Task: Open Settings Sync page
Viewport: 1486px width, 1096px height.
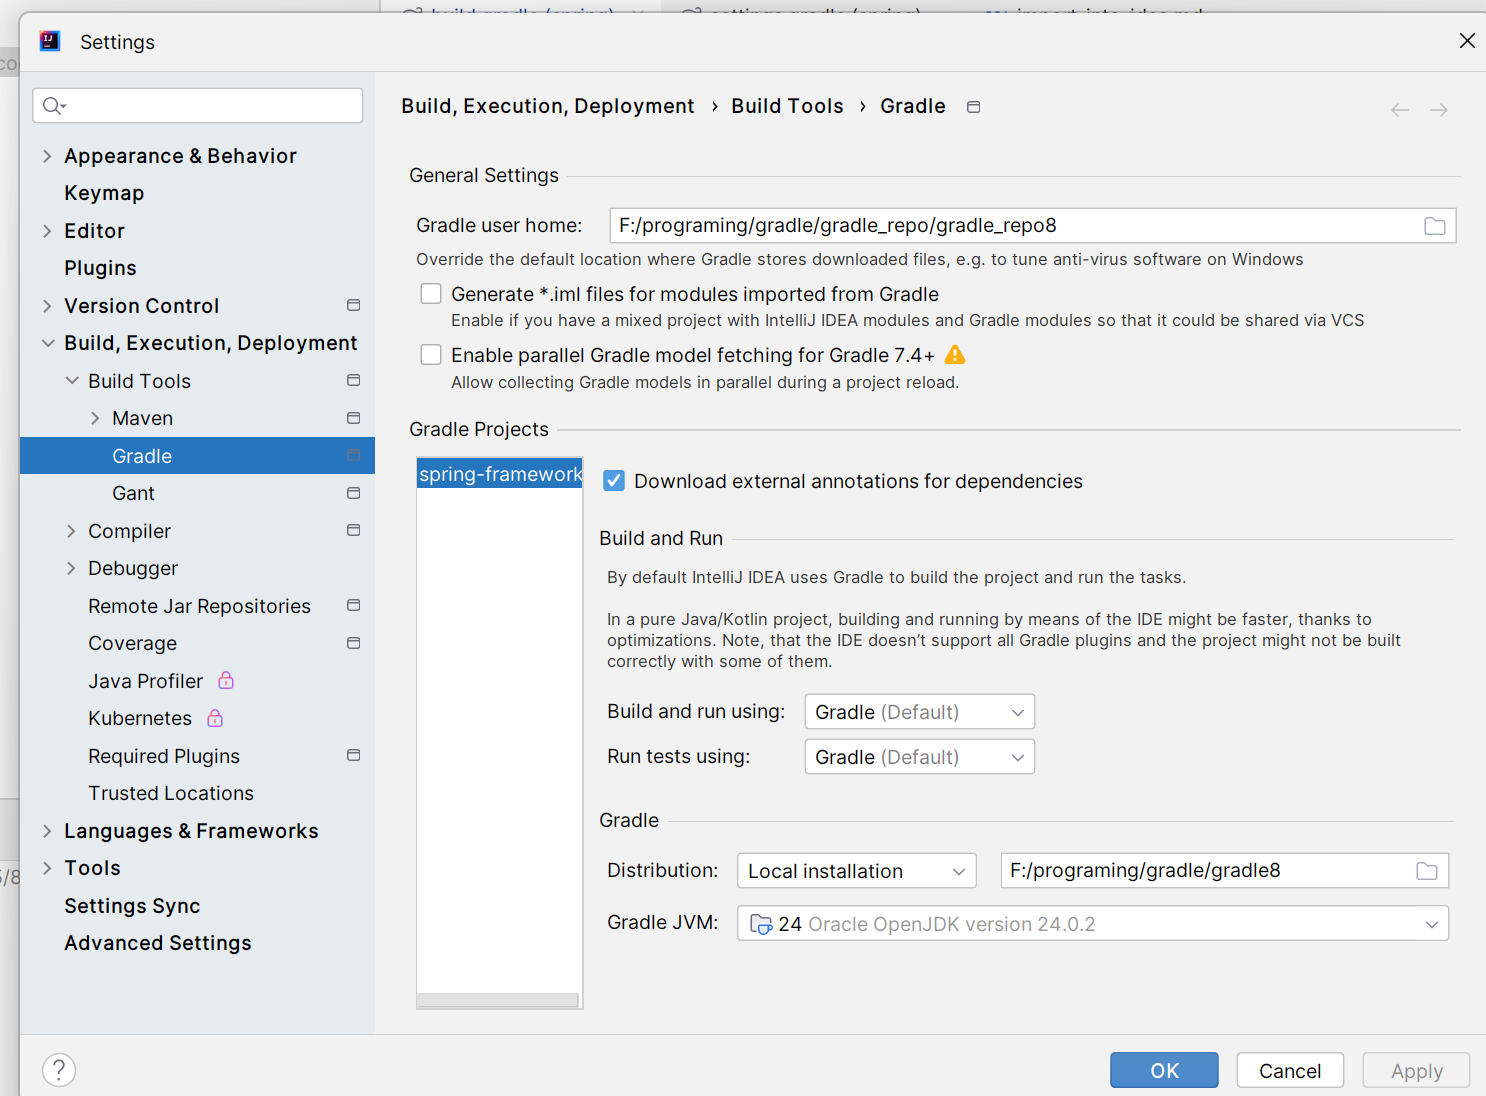Action: click(x=132, y=906)
